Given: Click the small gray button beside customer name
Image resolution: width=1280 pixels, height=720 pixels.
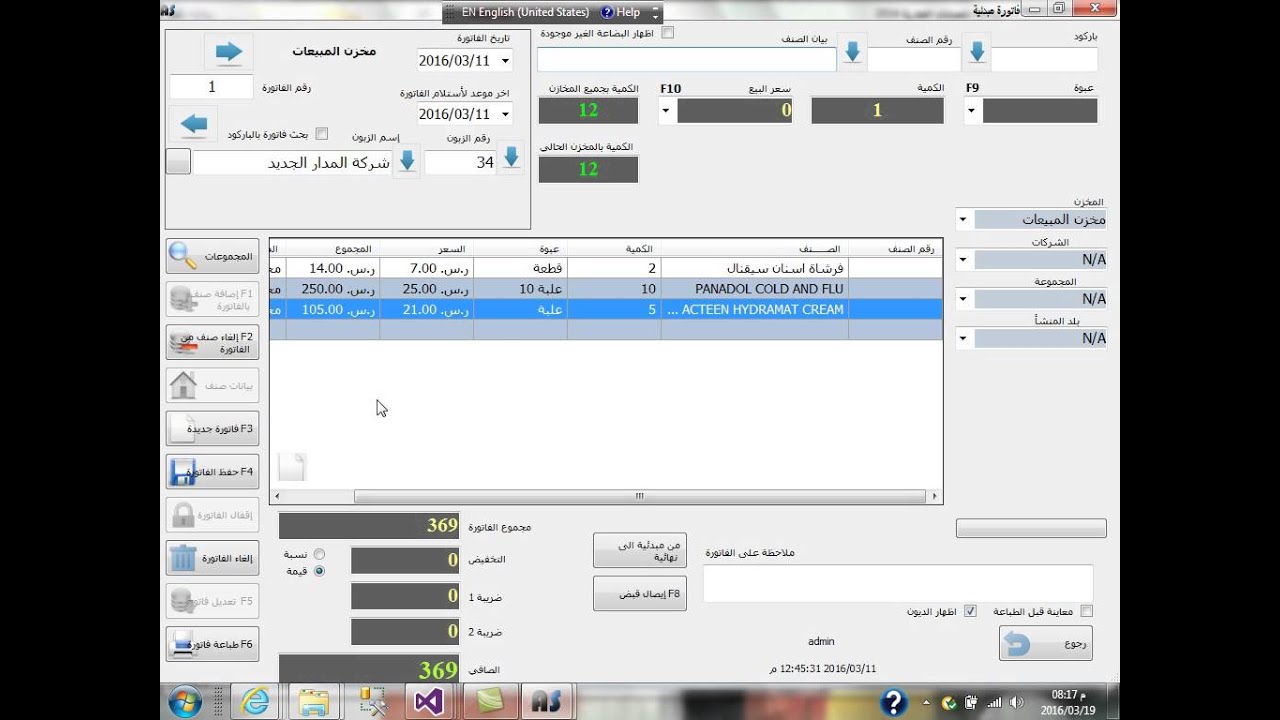Looking at the screenshot, I should pyautogui.click(x=178, y=161).
